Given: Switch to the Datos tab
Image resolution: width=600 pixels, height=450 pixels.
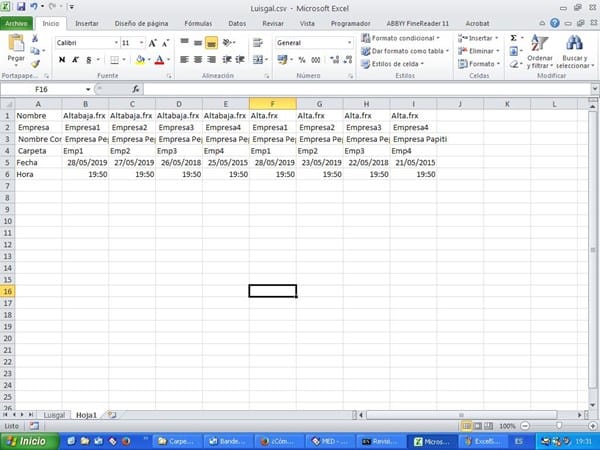Looking at the screenshot, I should 237,24.
